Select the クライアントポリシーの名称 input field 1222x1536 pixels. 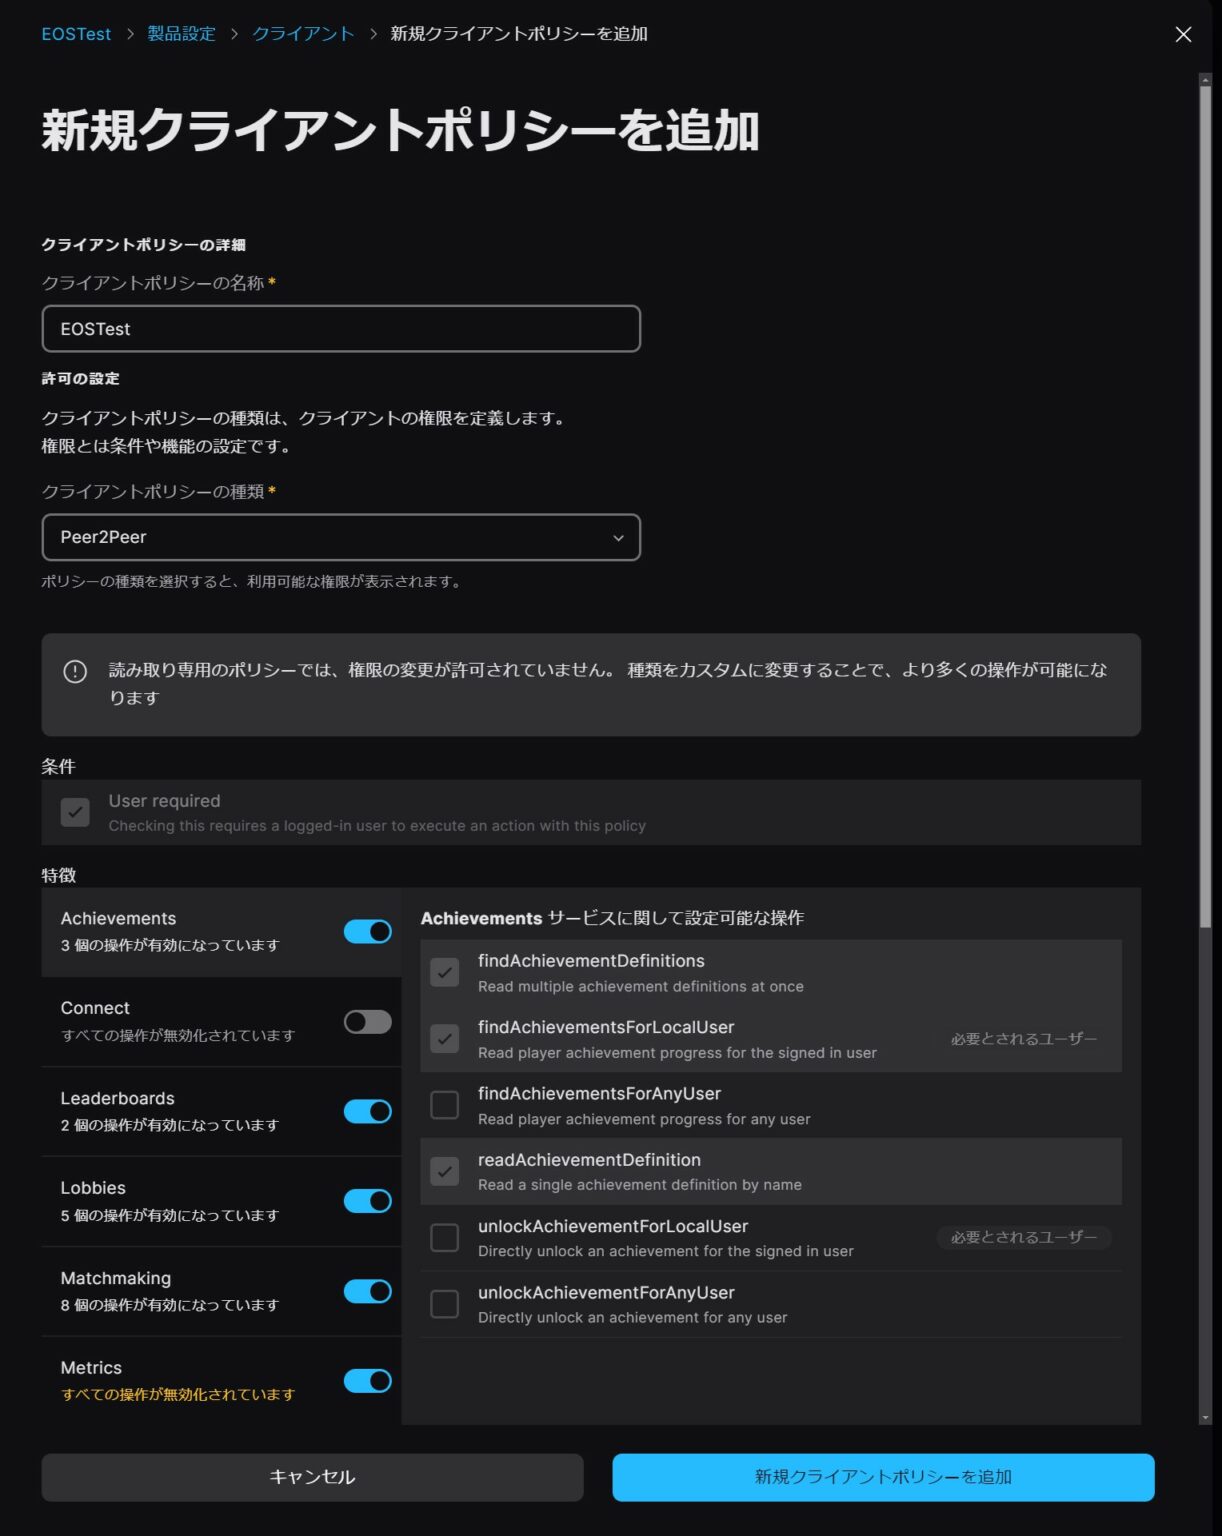point(340,329)
